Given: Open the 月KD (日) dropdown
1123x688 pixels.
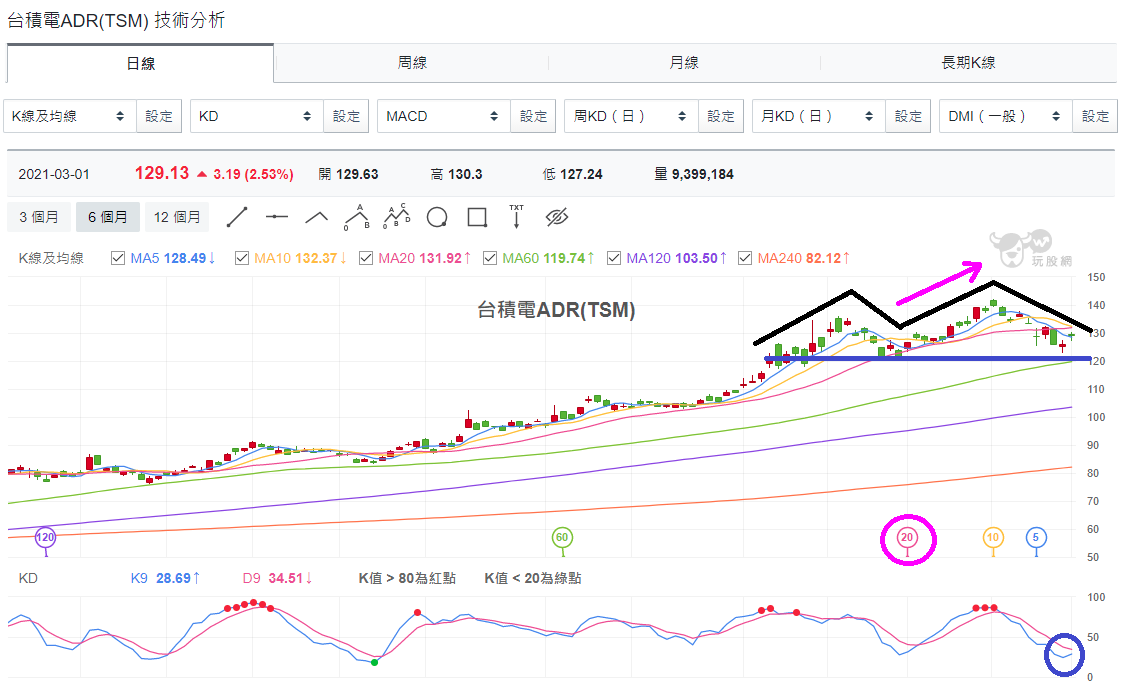Looking at the screenshot, I should (x=819, y=116).
